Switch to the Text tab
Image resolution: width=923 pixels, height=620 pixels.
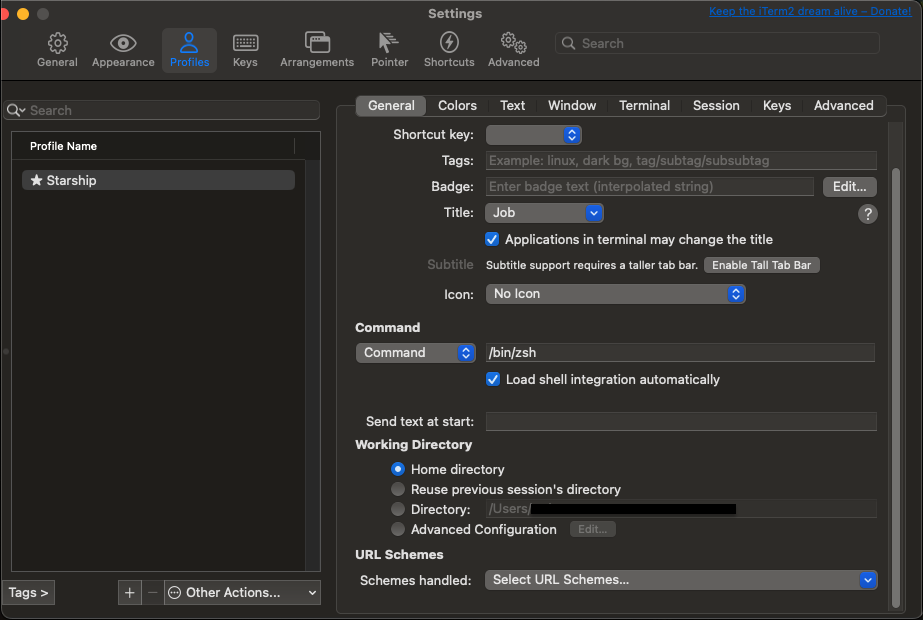click(512, 105)
